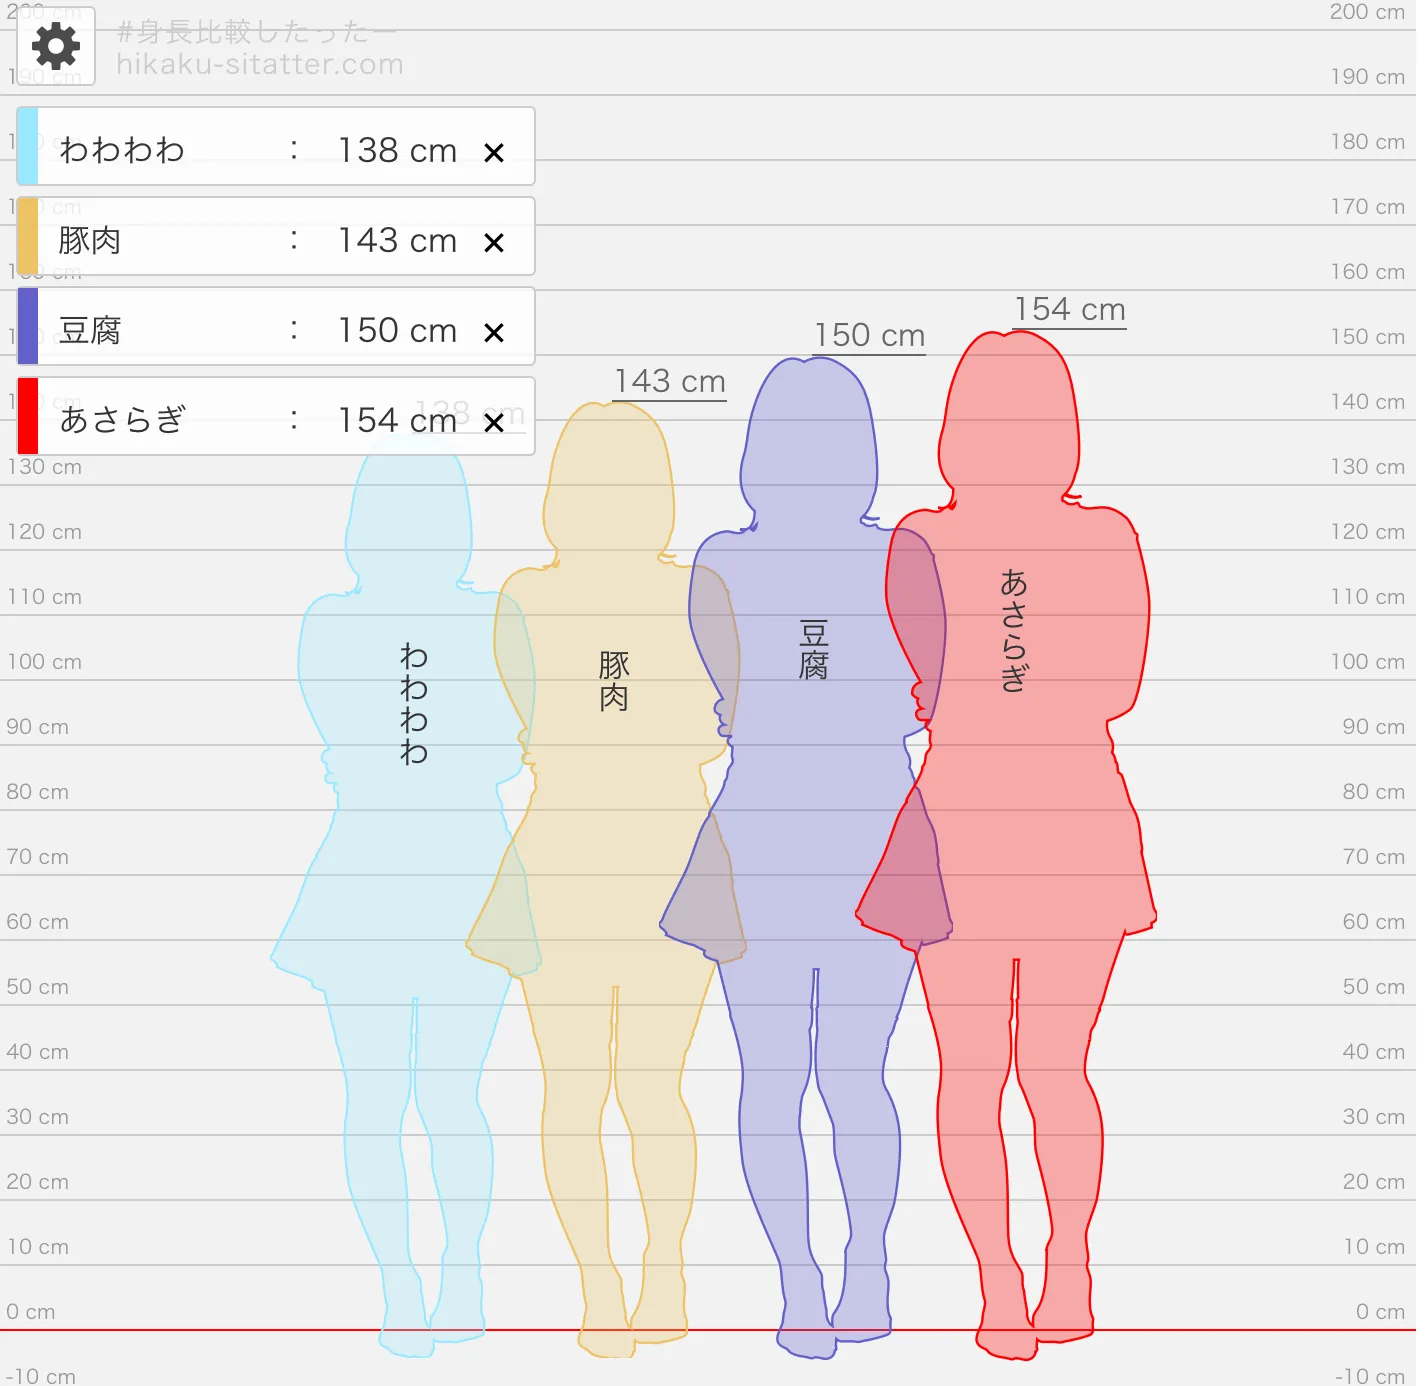This screenshot has width=1426, height=1386.
Task: Click the vertical 豚肉 label on yellow figure
Action: (614, 681)
